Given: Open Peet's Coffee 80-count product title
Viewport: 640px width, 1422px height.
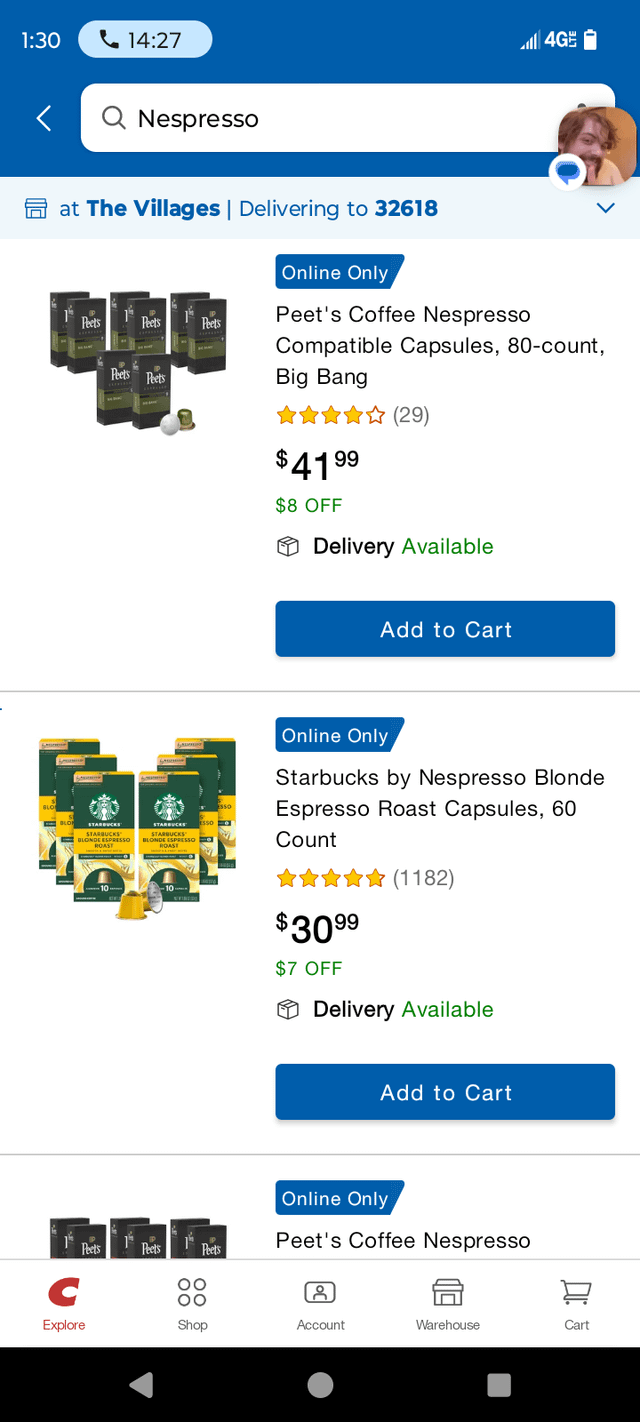Looking at the screenshot, I should coord(440,345).
